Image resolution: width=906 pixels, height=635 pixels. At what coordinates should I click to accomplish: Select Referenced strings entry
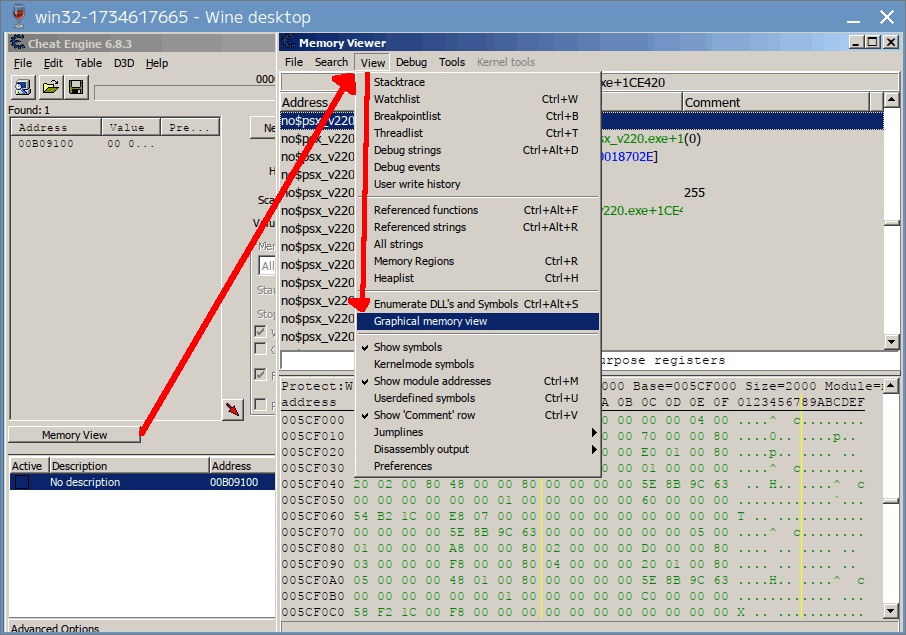(x=477, y=227)
